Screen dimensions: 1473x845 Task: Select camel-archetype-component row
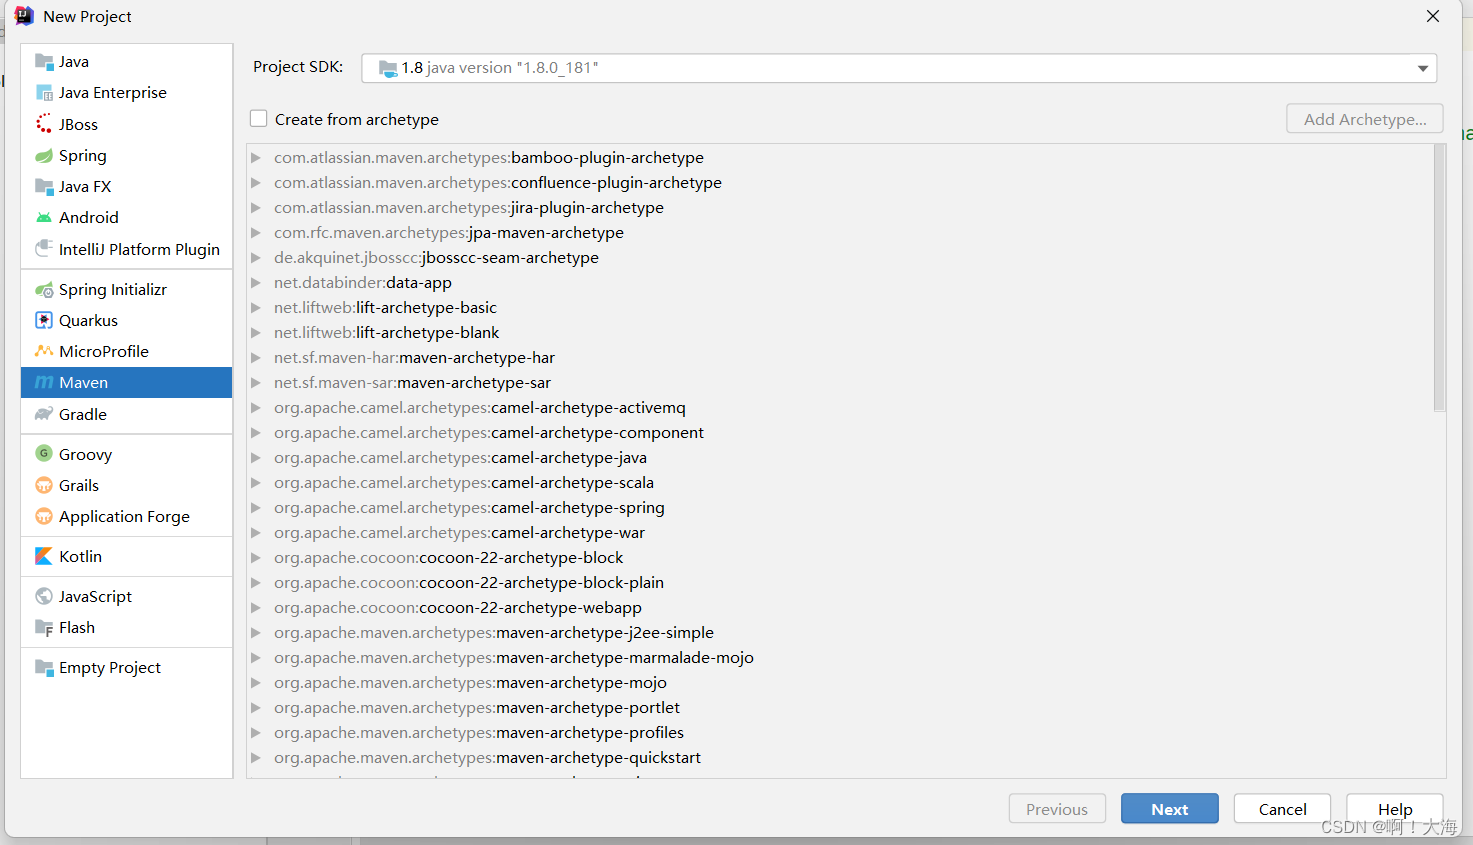(x=840, y=433)
